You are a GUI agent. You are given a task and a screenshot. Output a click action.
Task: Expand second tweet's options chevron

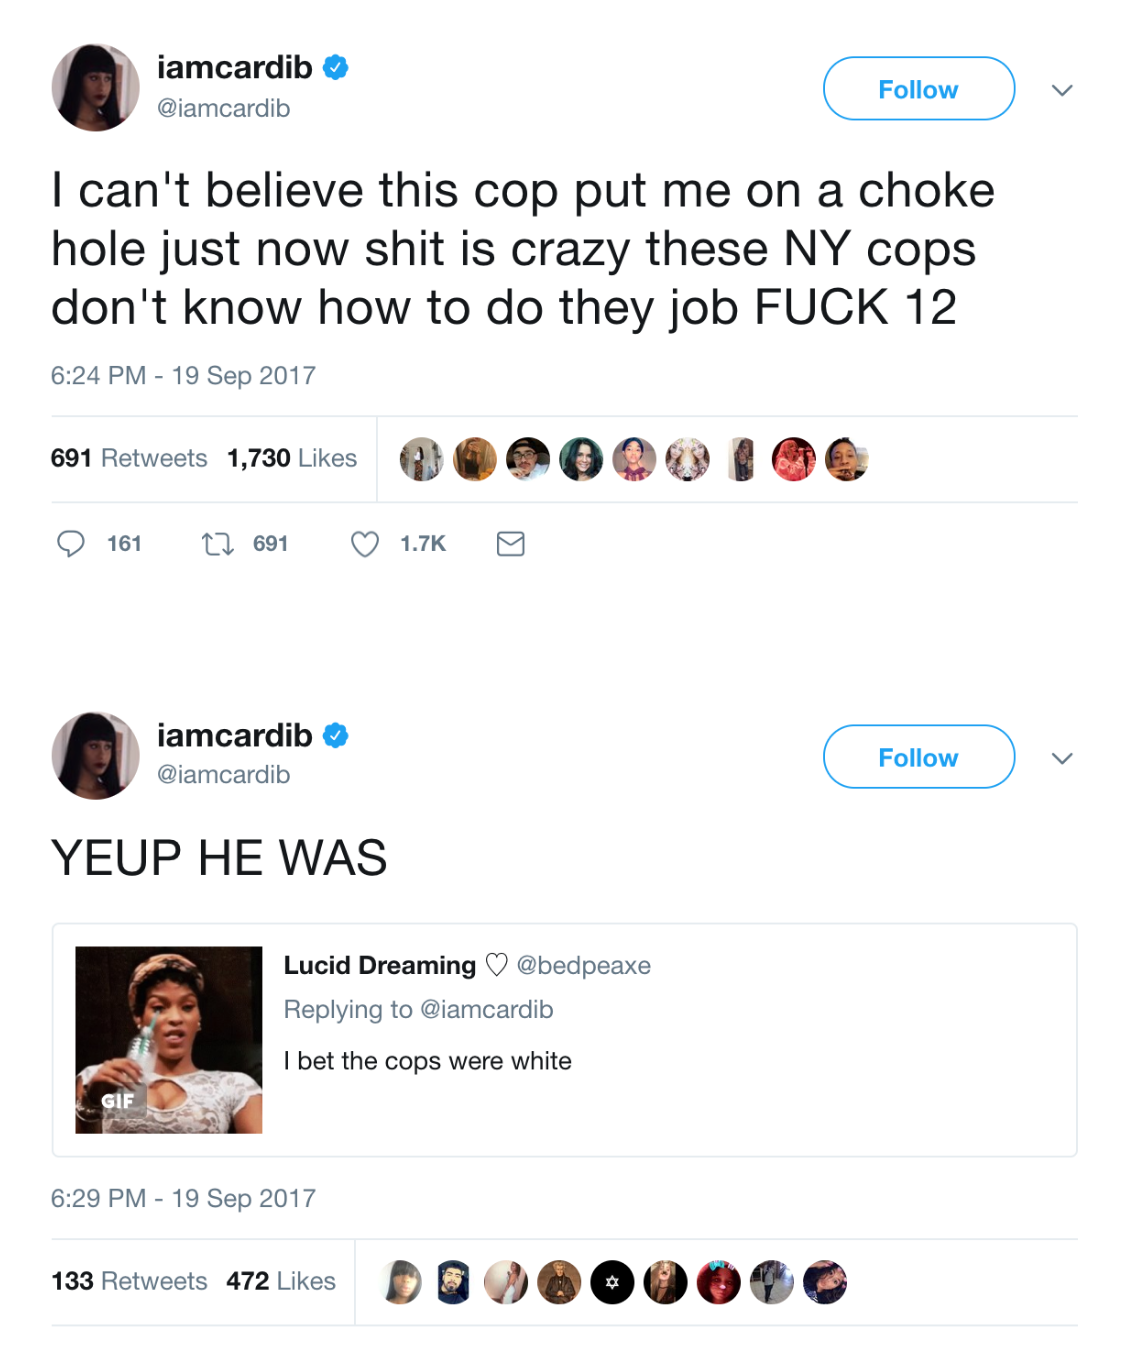click(x=1062, y=758)
